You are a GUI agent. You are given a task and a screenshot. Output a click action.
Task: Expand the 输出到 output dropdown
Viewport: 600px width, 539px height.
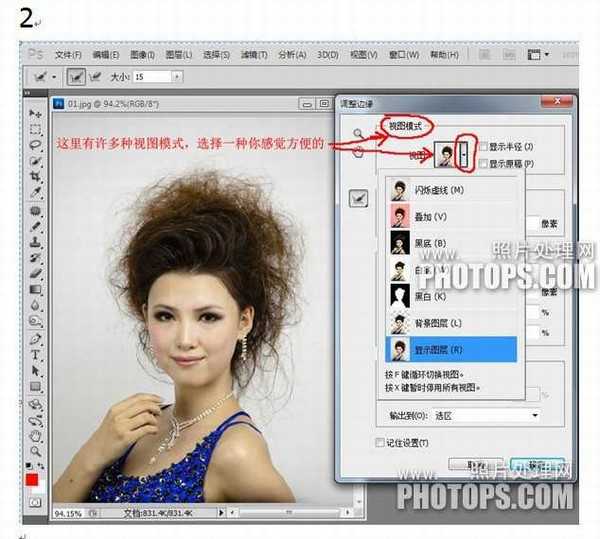[x=535, y=415]
